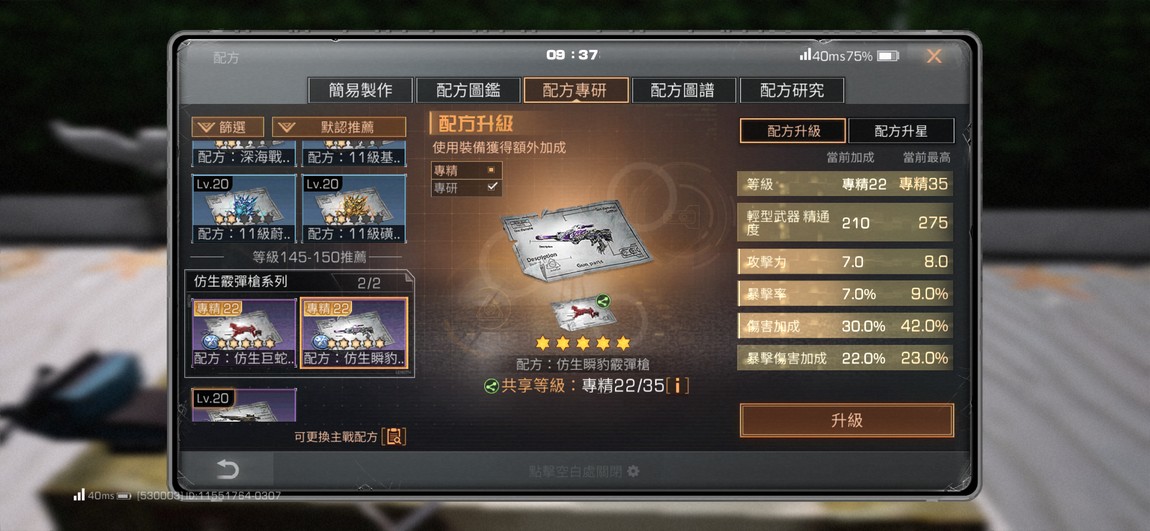Click the gear icon beside 點擊空白處關閉
This screenshot has height=531, width=1150.
tap(633, 471)
